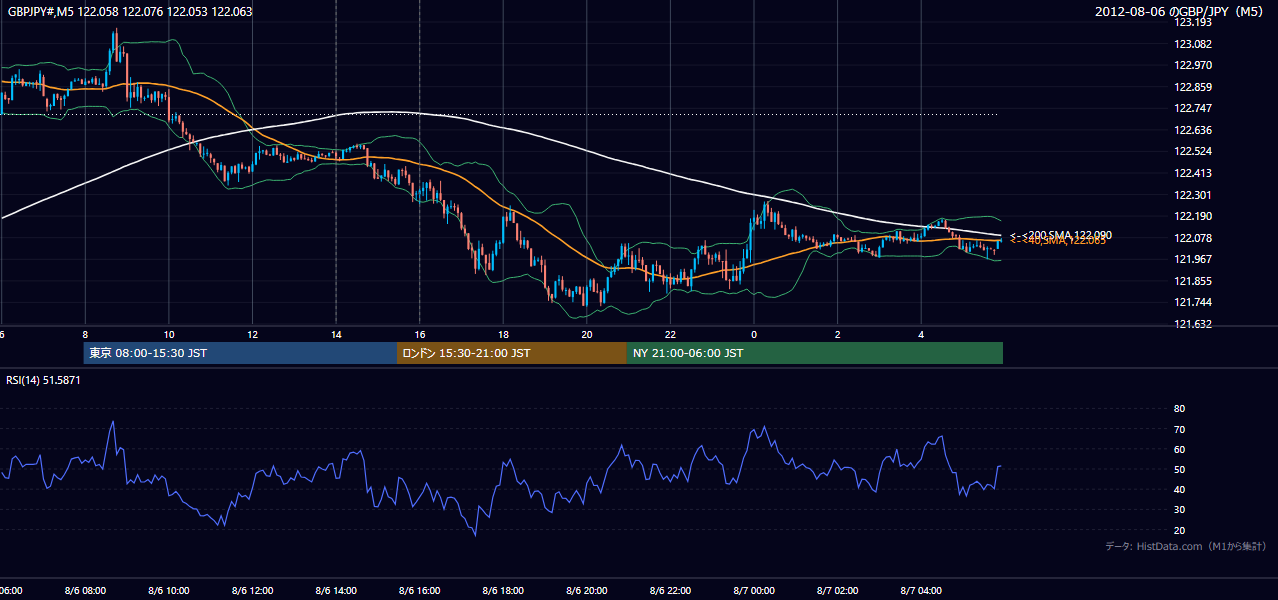The image size is (1278, 600).
Task: Click the 8/6 10:00 date label
Action: coord(169,591)
